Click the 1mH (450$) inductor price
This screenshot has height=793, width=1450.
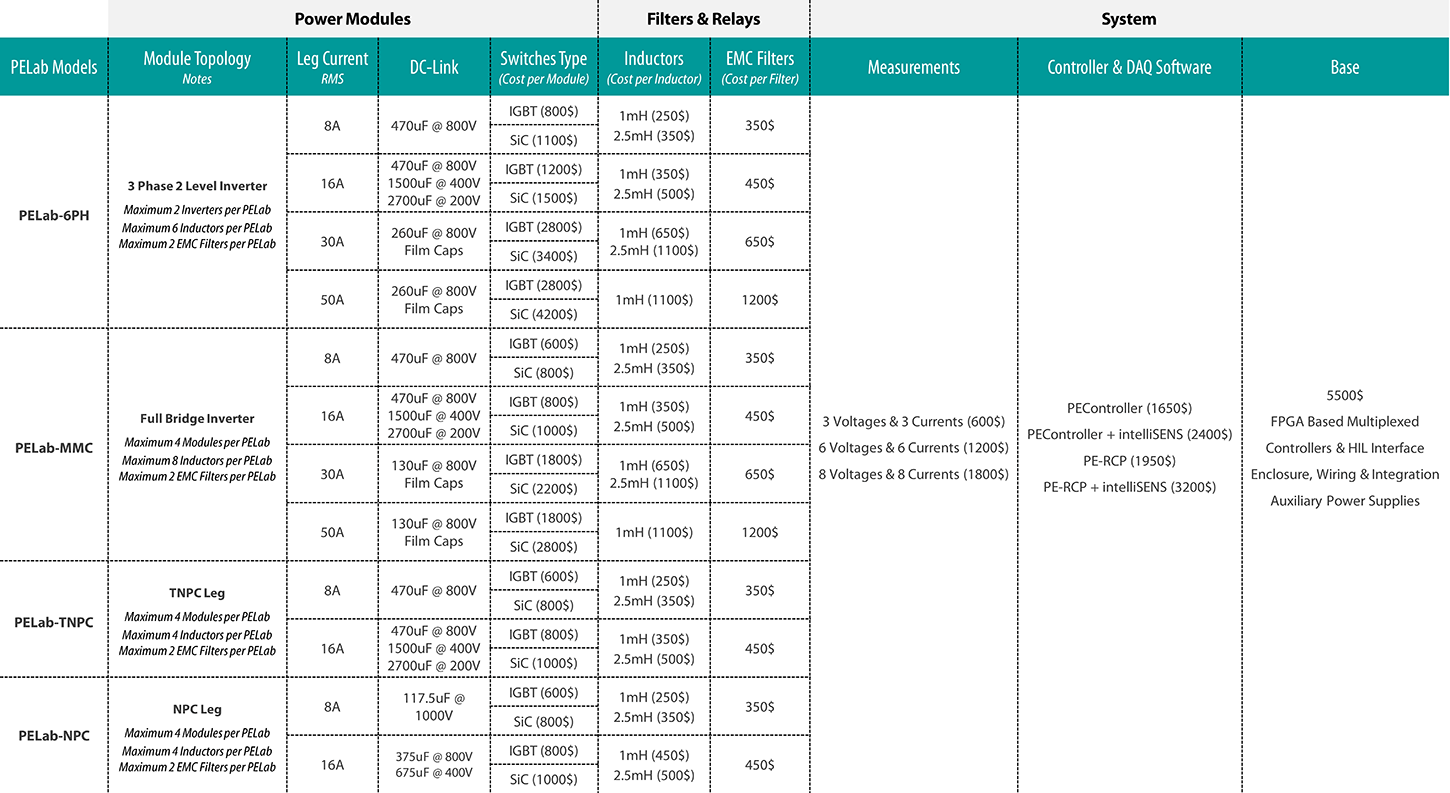pyautogui.click(x=654, y=755)
